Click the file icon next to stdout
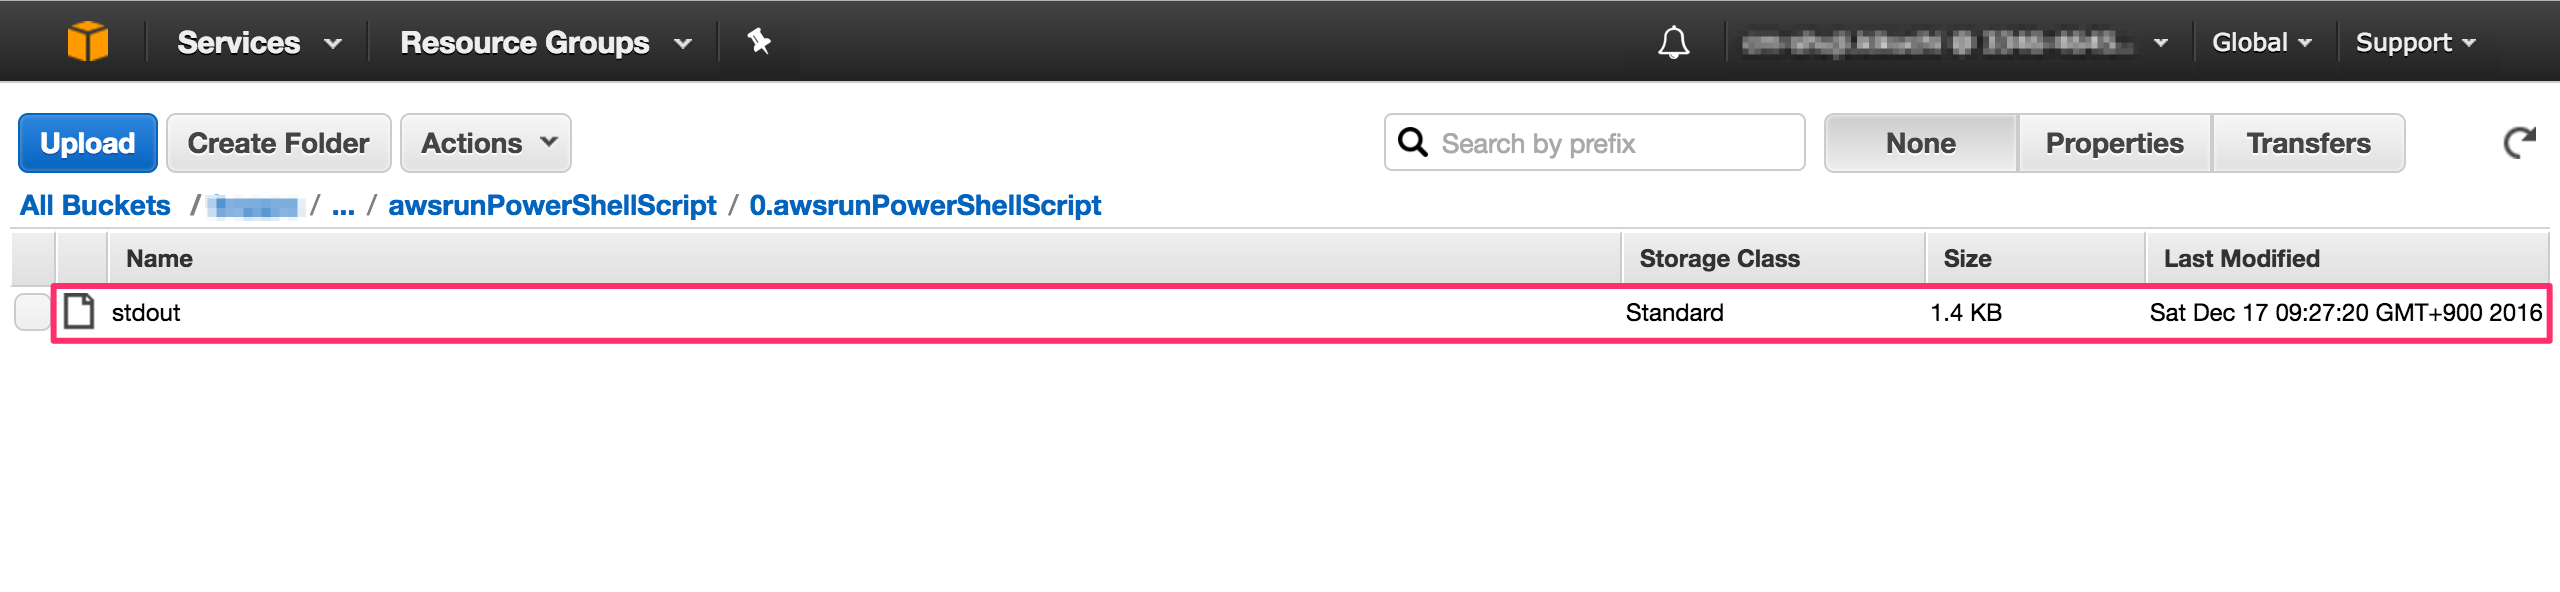The width and height of the screenshot is (2560, 592). pyautogui.click(x=76, y=311)
